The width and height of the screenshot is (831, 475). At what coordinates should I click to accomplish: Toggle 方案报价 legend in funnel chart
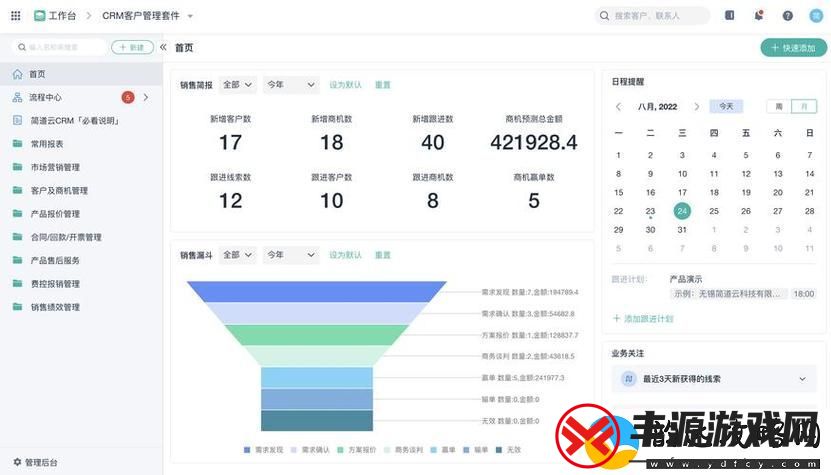(357, 450)
